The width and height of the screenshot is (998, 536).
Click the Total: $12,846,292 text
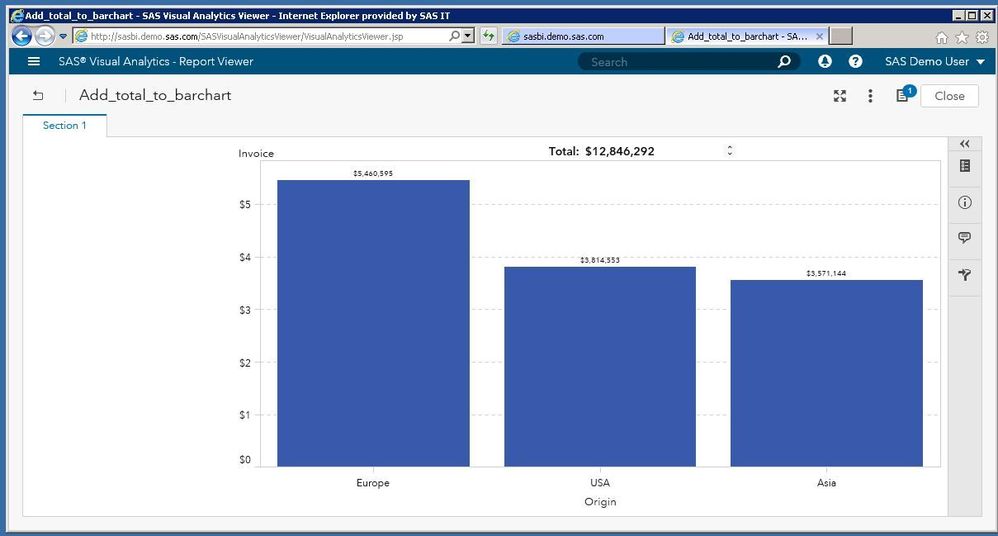point(601,152)
